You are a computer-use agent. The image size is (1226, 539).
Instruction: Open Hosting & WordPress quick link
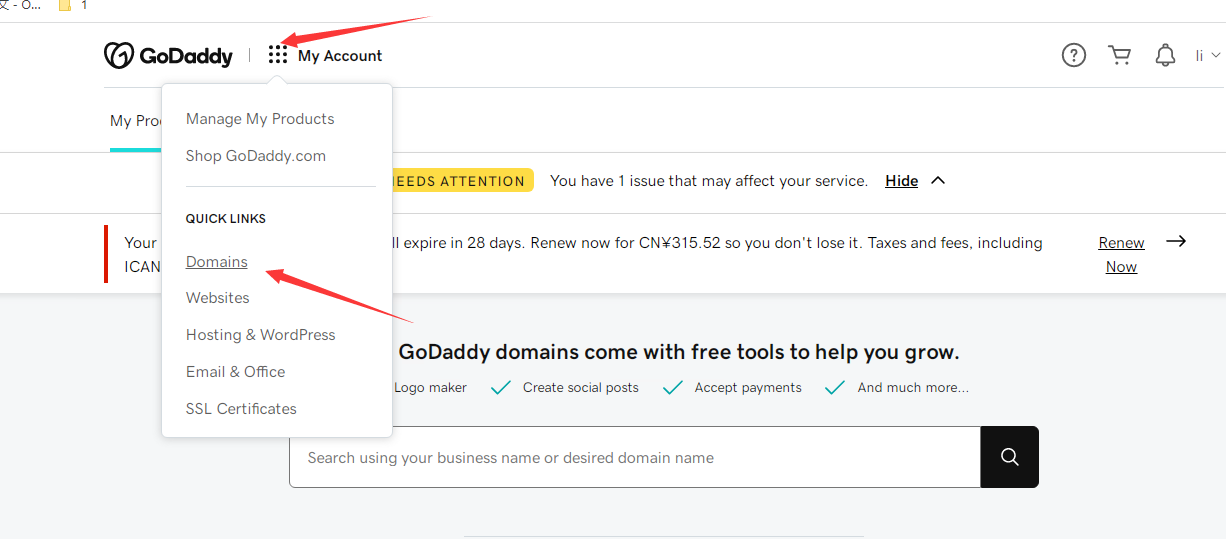261,335
